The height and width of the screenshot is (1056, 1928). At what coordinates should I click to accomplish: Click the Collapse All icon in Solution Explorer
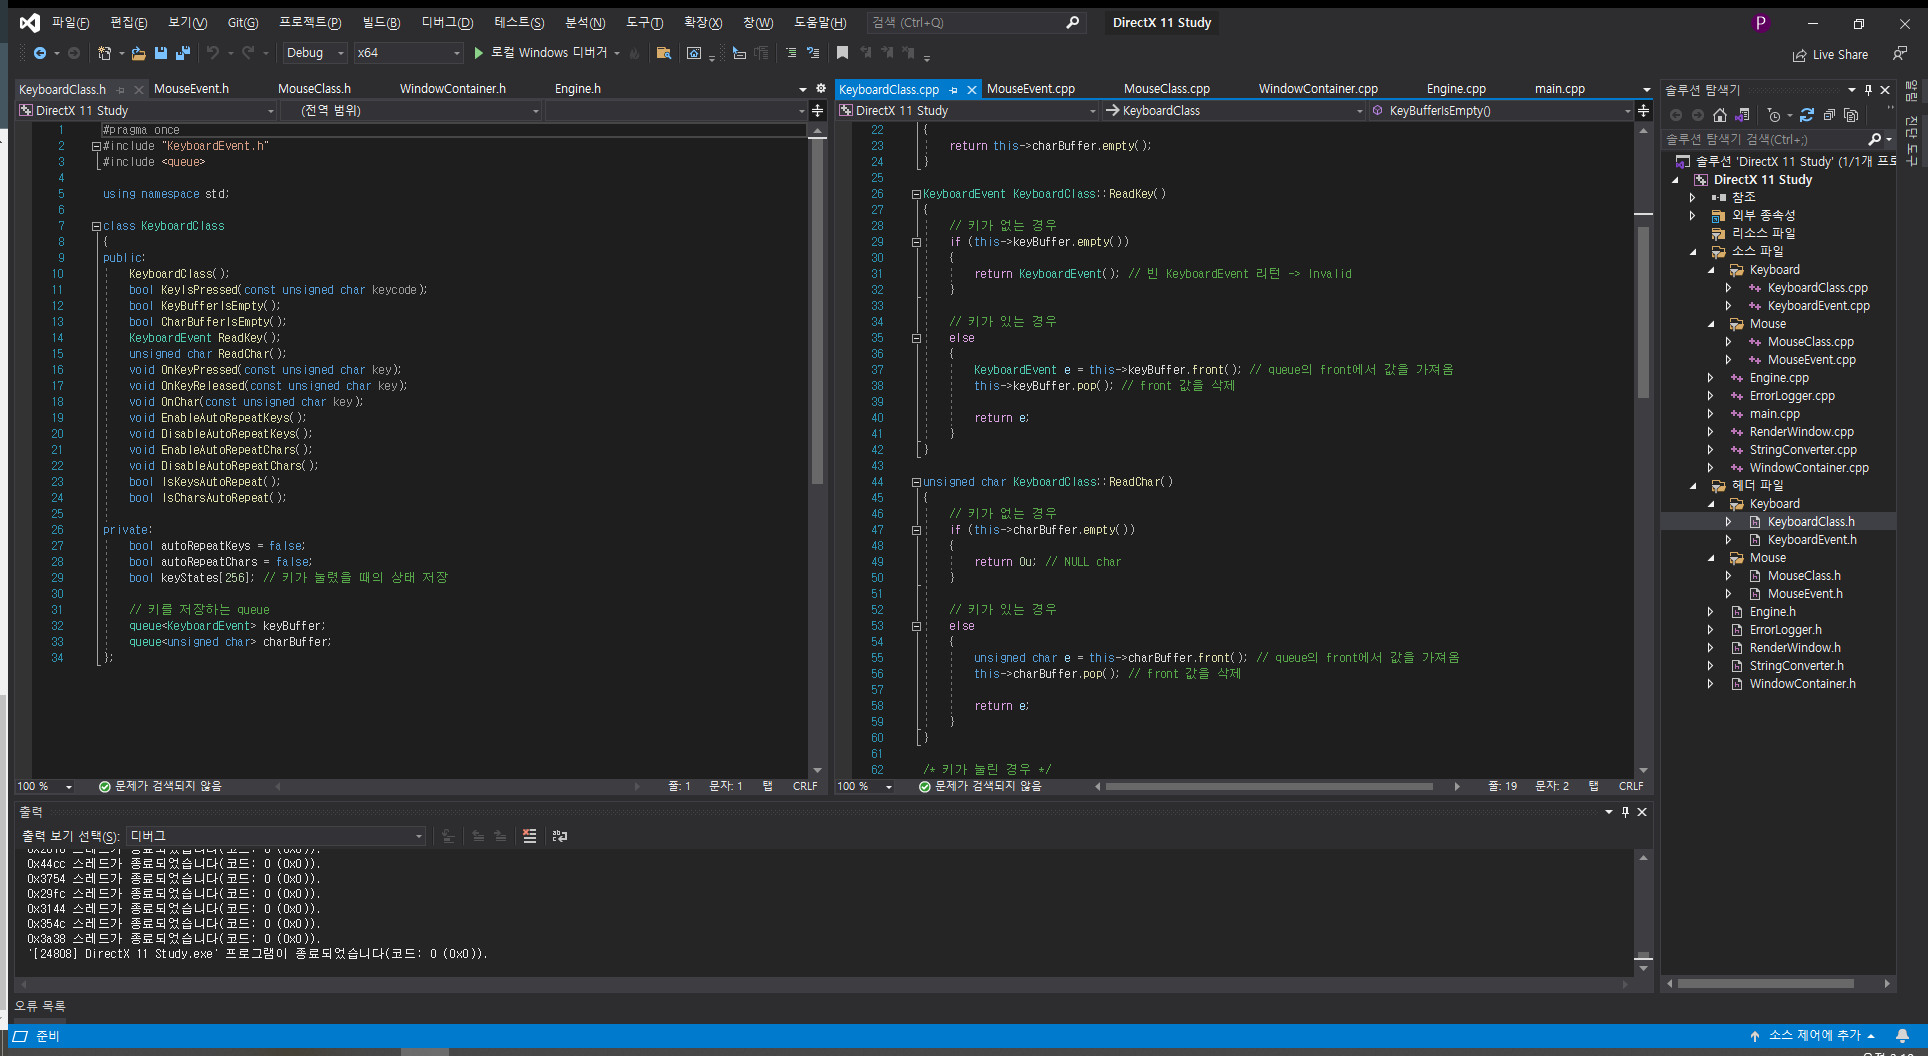point(1829,115)
